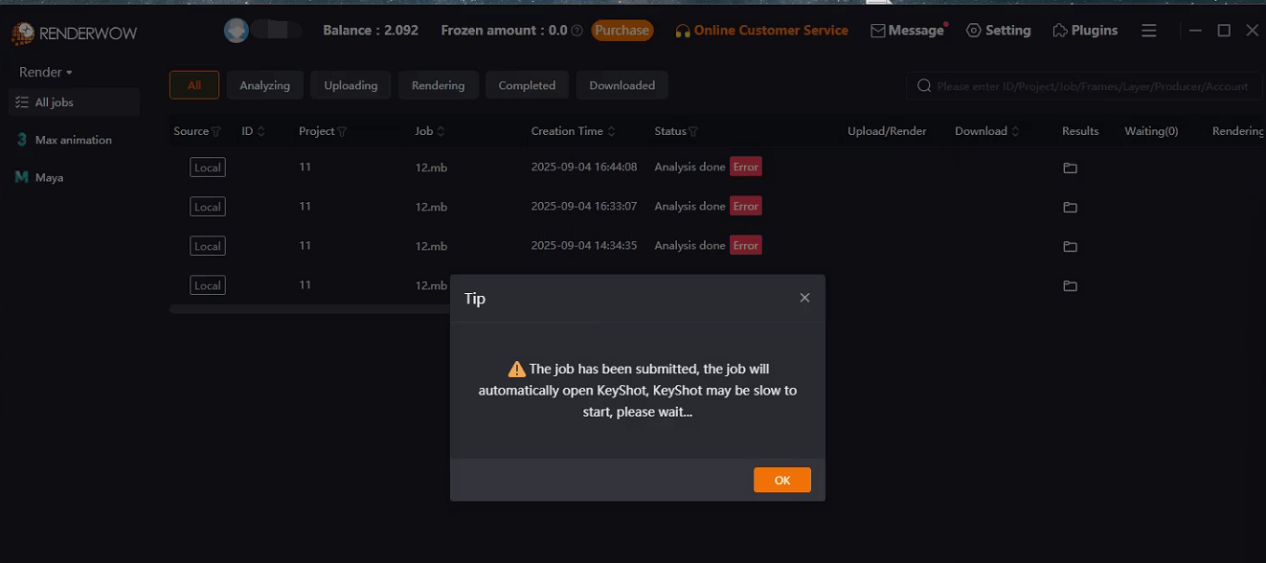This screenshot has width=1266, height=563.
Task: Click the Results column header
Action: 1080,131
